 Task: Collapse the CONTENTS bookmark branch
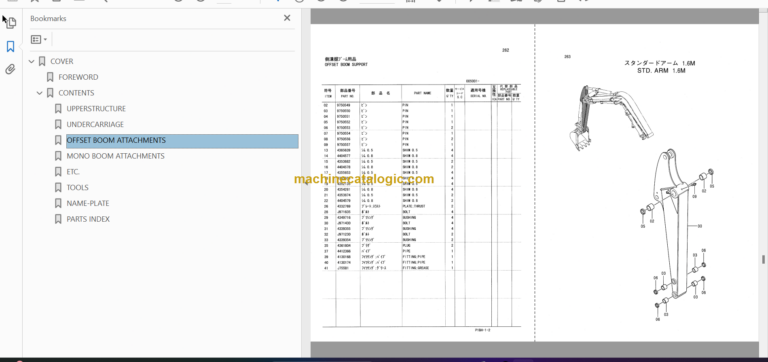pos(40,93)
